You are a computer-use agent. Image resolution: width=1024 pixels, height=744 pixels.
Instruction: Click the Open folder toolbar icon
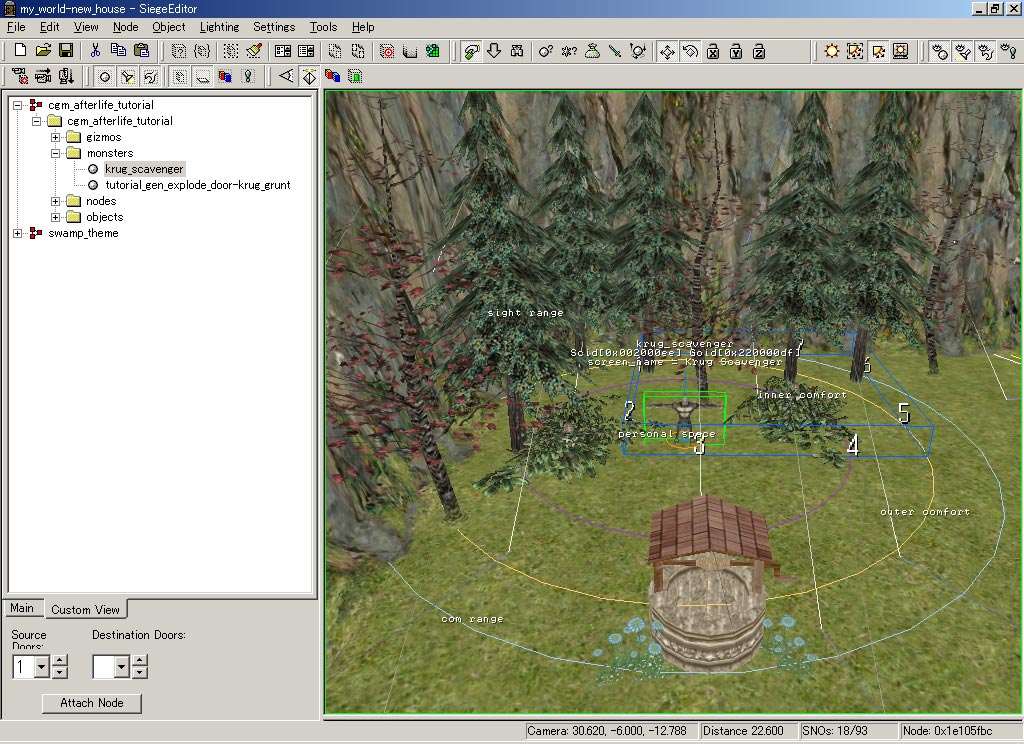(43, 50)
